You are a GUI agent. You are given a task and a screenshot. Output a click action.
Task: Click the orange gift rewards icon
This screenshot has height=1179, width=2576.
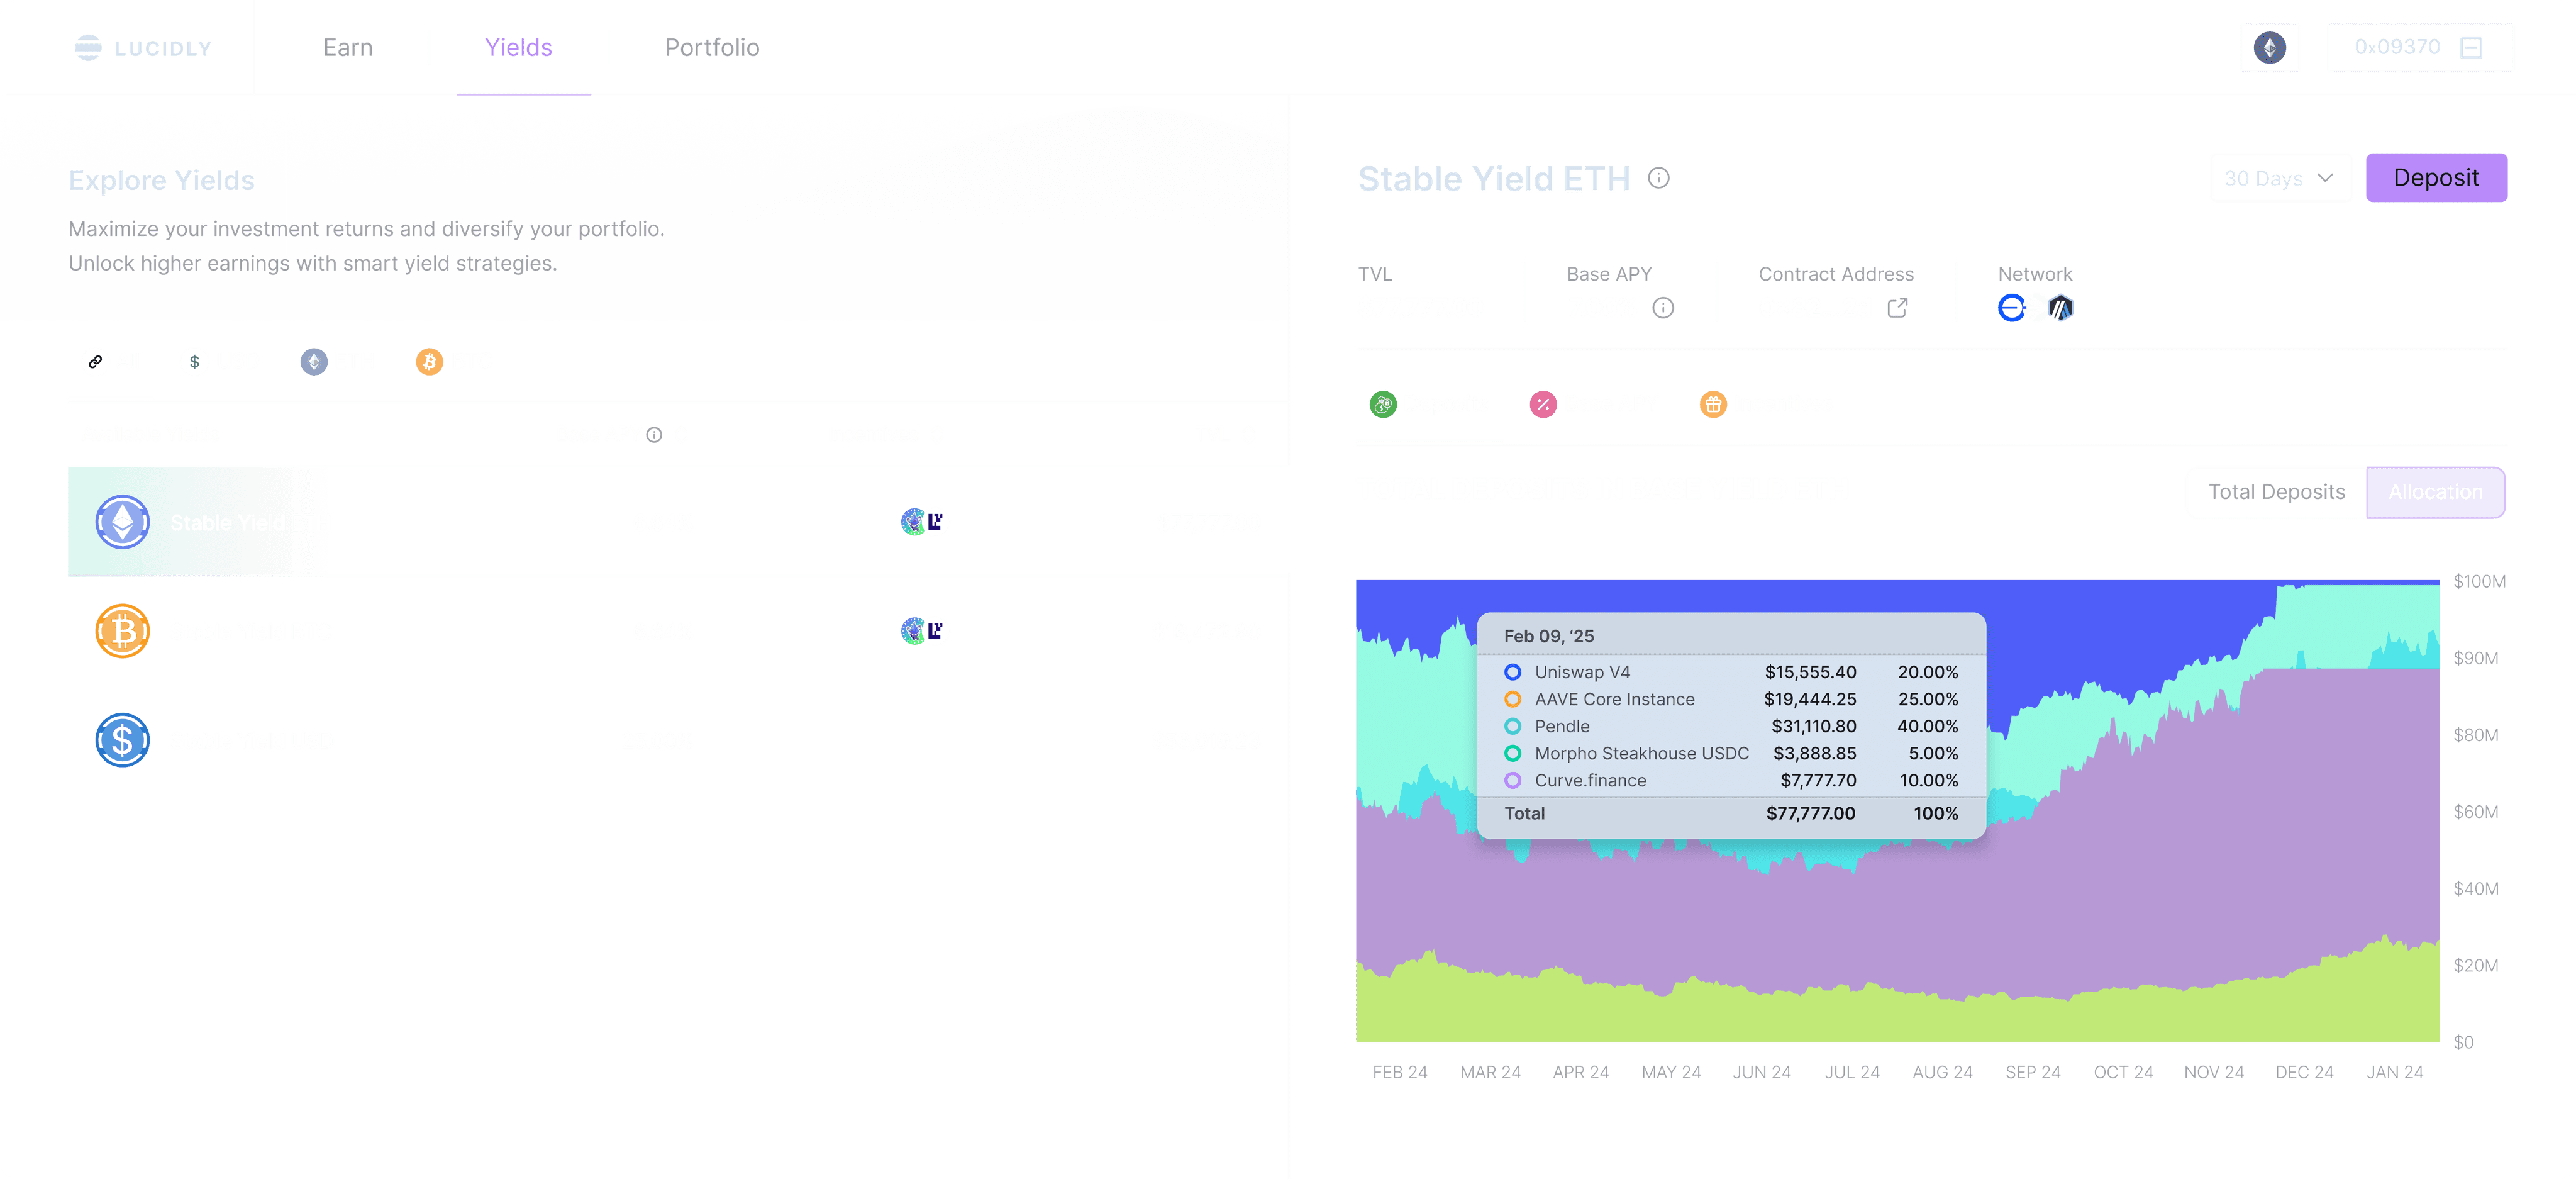pyautogui.click(x=1713, y=404)
